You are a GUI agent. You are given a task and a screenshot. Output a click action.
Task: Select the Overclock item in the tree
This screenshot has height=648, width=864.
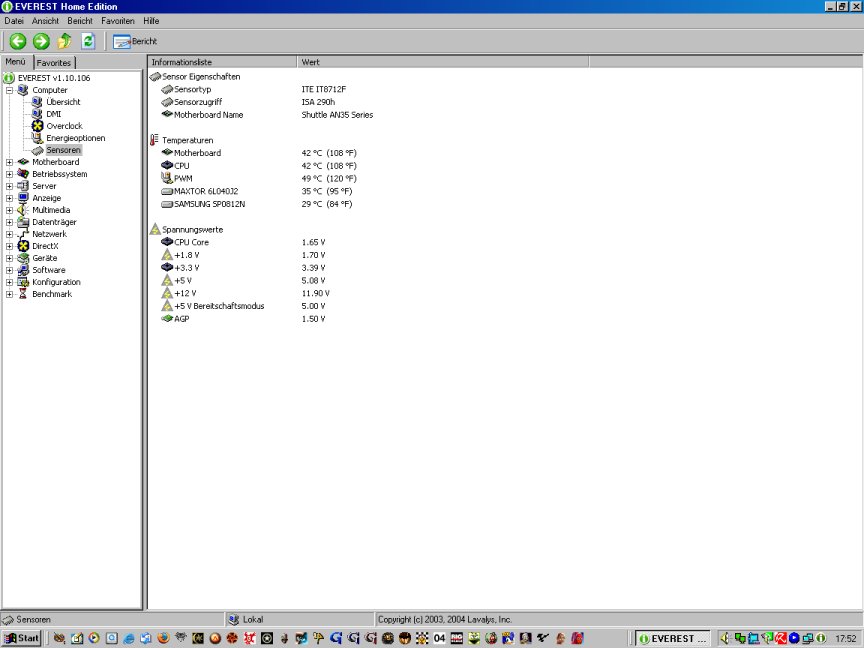pyautogui.click(x=64, y=126)
